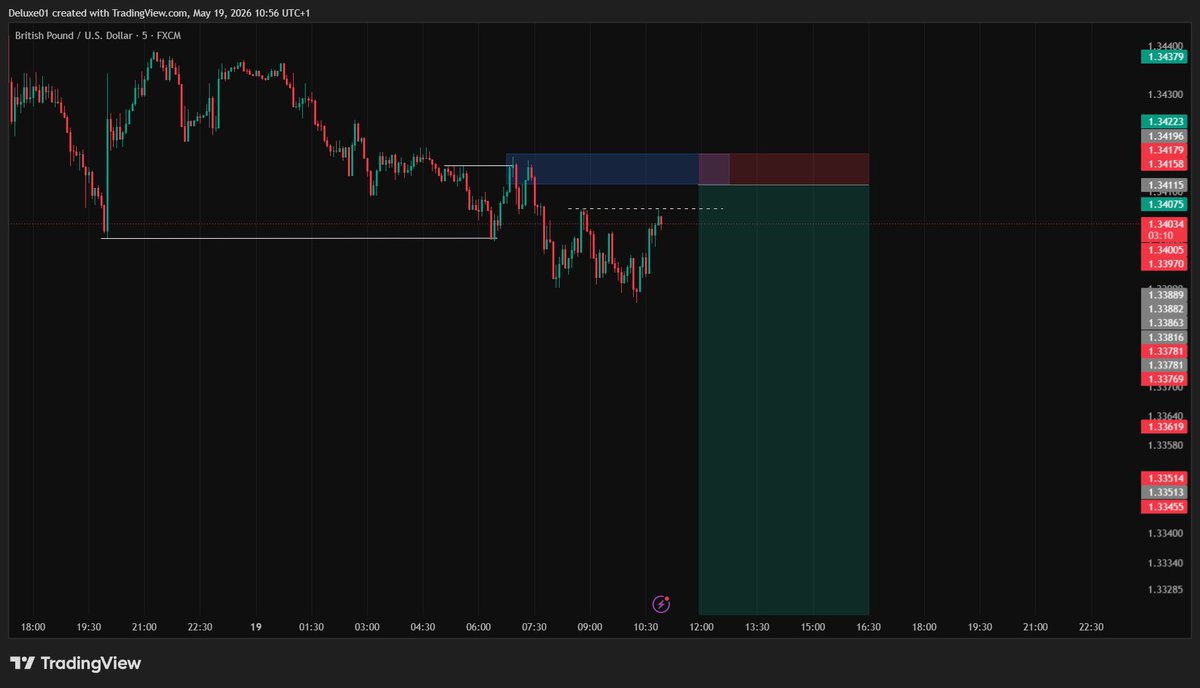The height and width of the screenshot is (688, 1200).
Task: Click the 1.33285 price scale tick
Action: click(1165, 590)
